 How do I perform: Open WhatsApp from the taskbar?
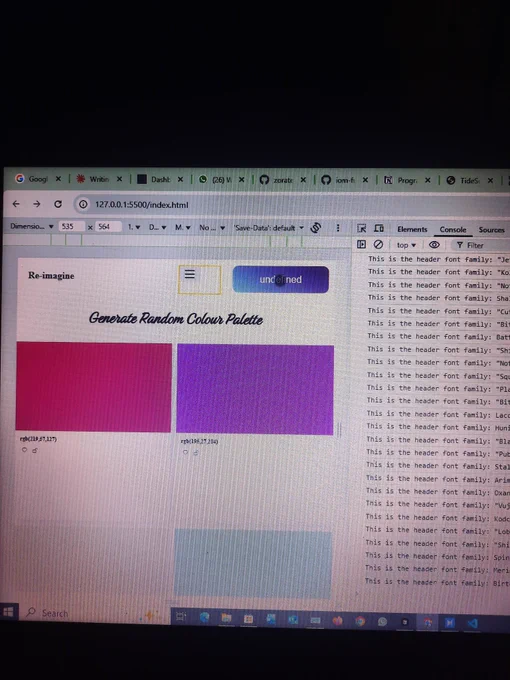pos(382,621)
